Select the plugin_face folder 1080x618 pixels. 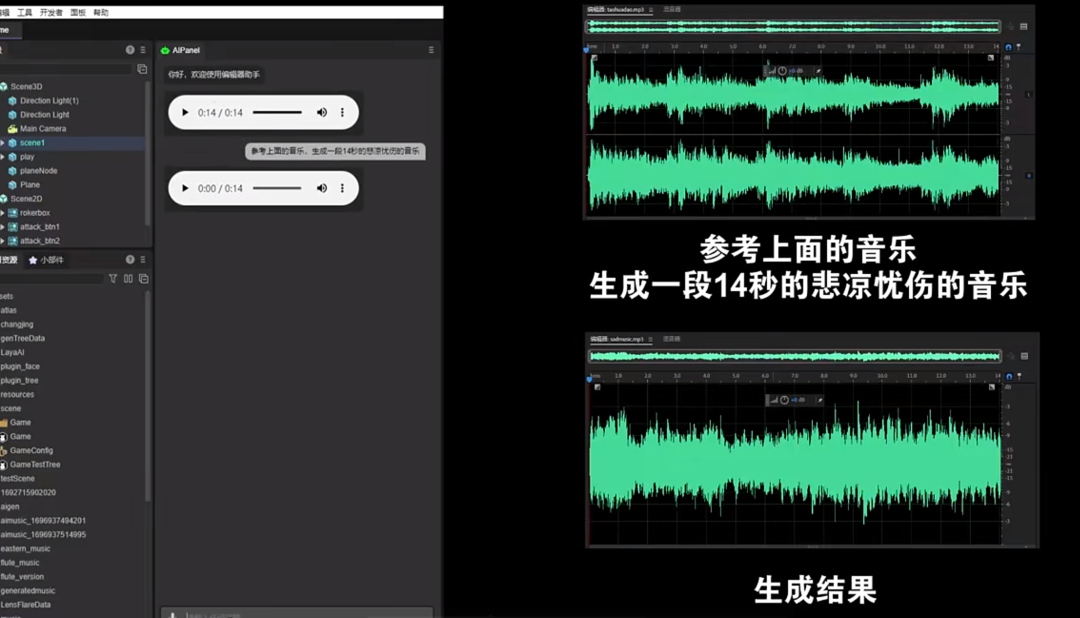point(20,367)
